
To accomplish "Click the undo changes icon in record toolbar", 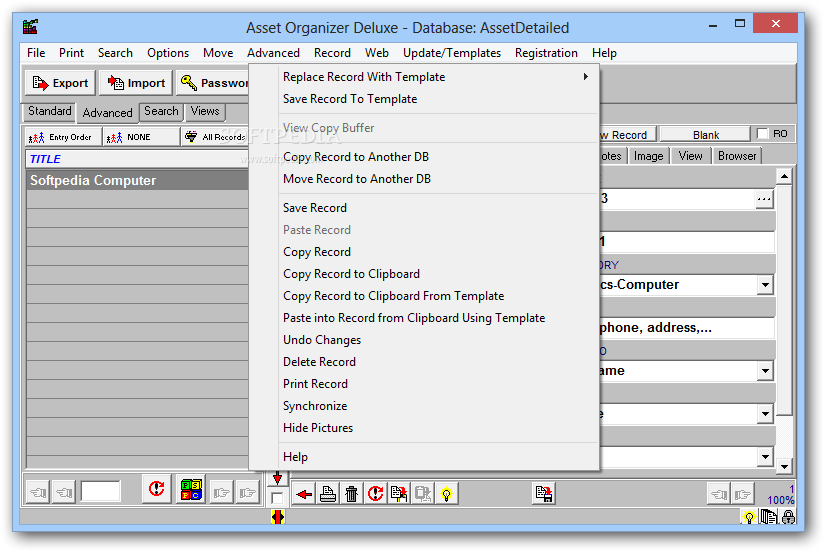I will click(375, 494).
